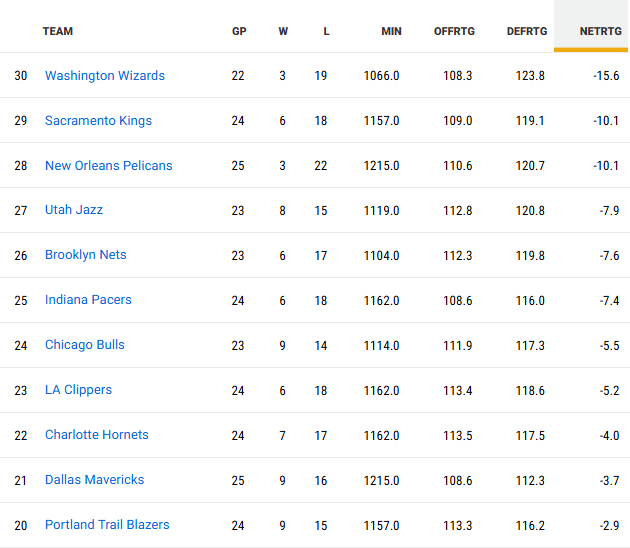Sort table by OFFRTG column header

pos(453,31)
